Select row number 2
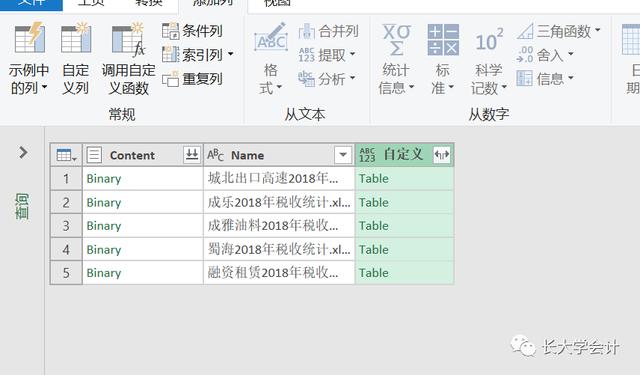This screenshot has width=640, height=375. coord(66,202)
